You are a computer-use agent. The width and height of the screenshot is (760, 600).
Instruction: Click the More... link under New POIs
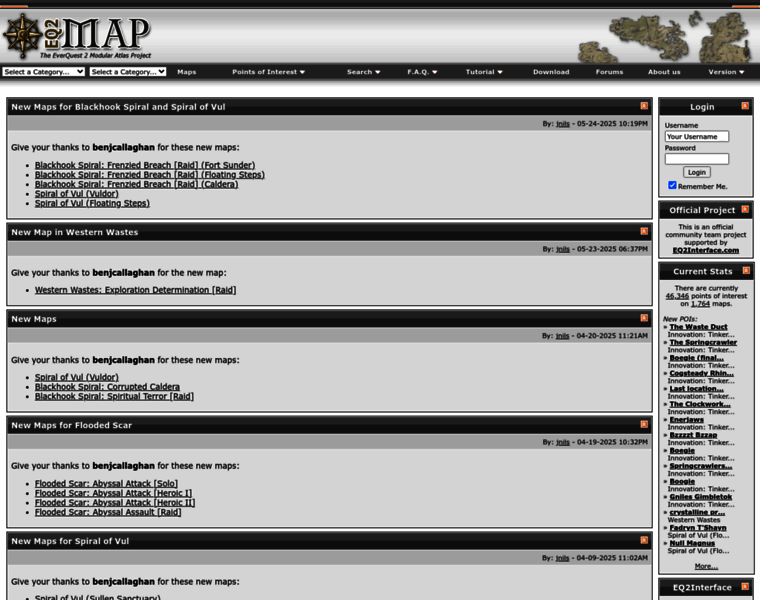tap(706, 567)
